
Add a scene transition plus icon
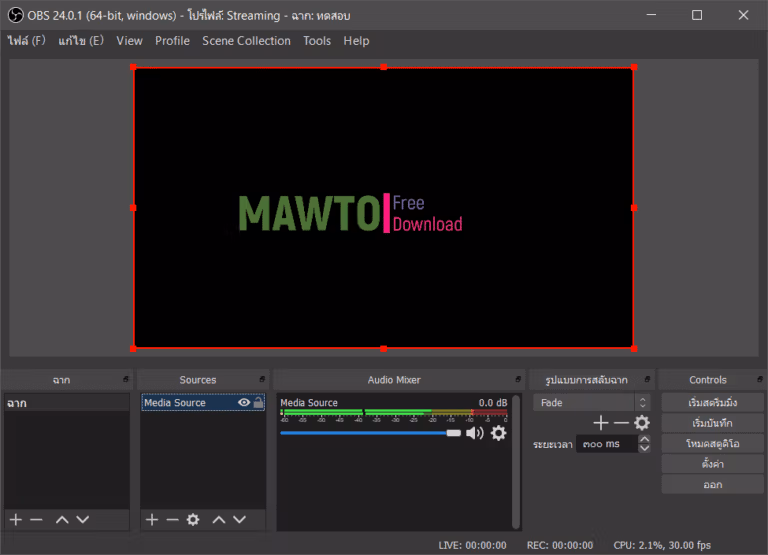click(x=600, y=422)
